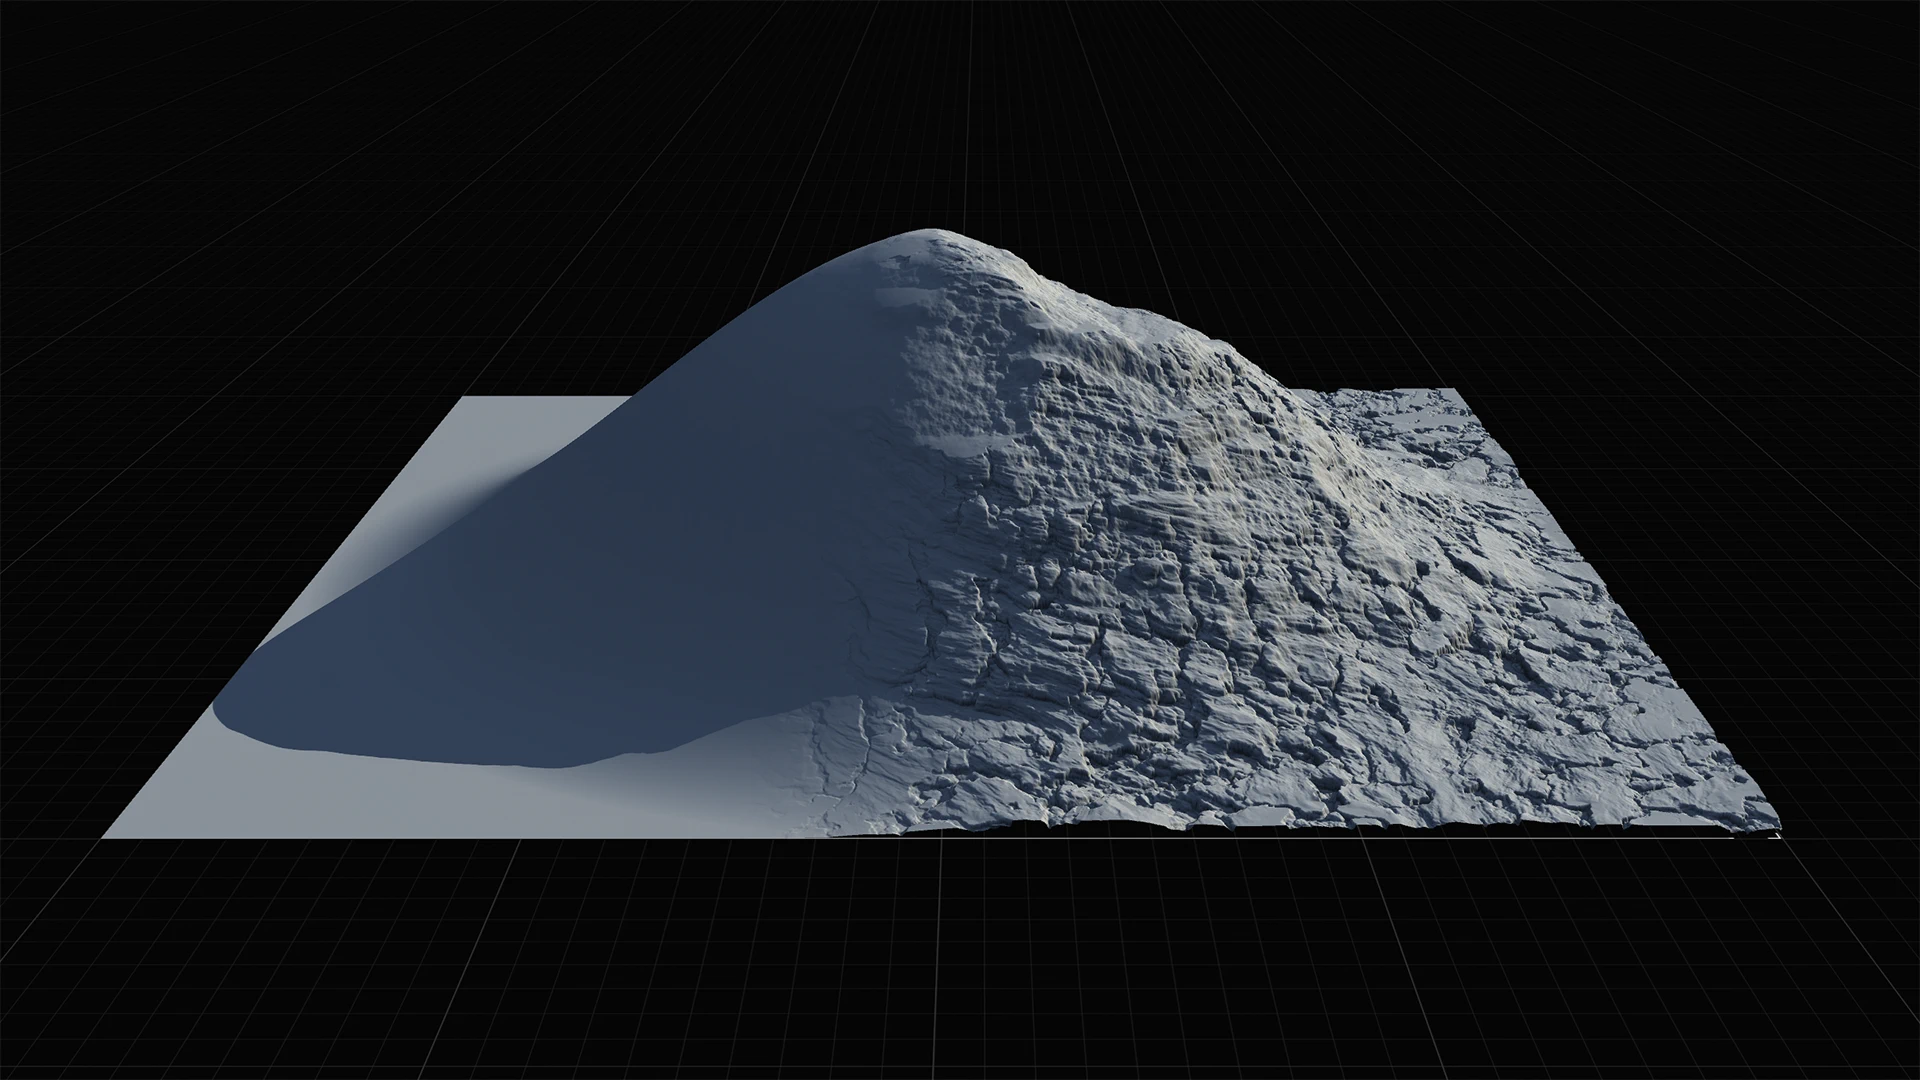
Task: Click empty grid area below the terrain
Action: coord(960,960)
